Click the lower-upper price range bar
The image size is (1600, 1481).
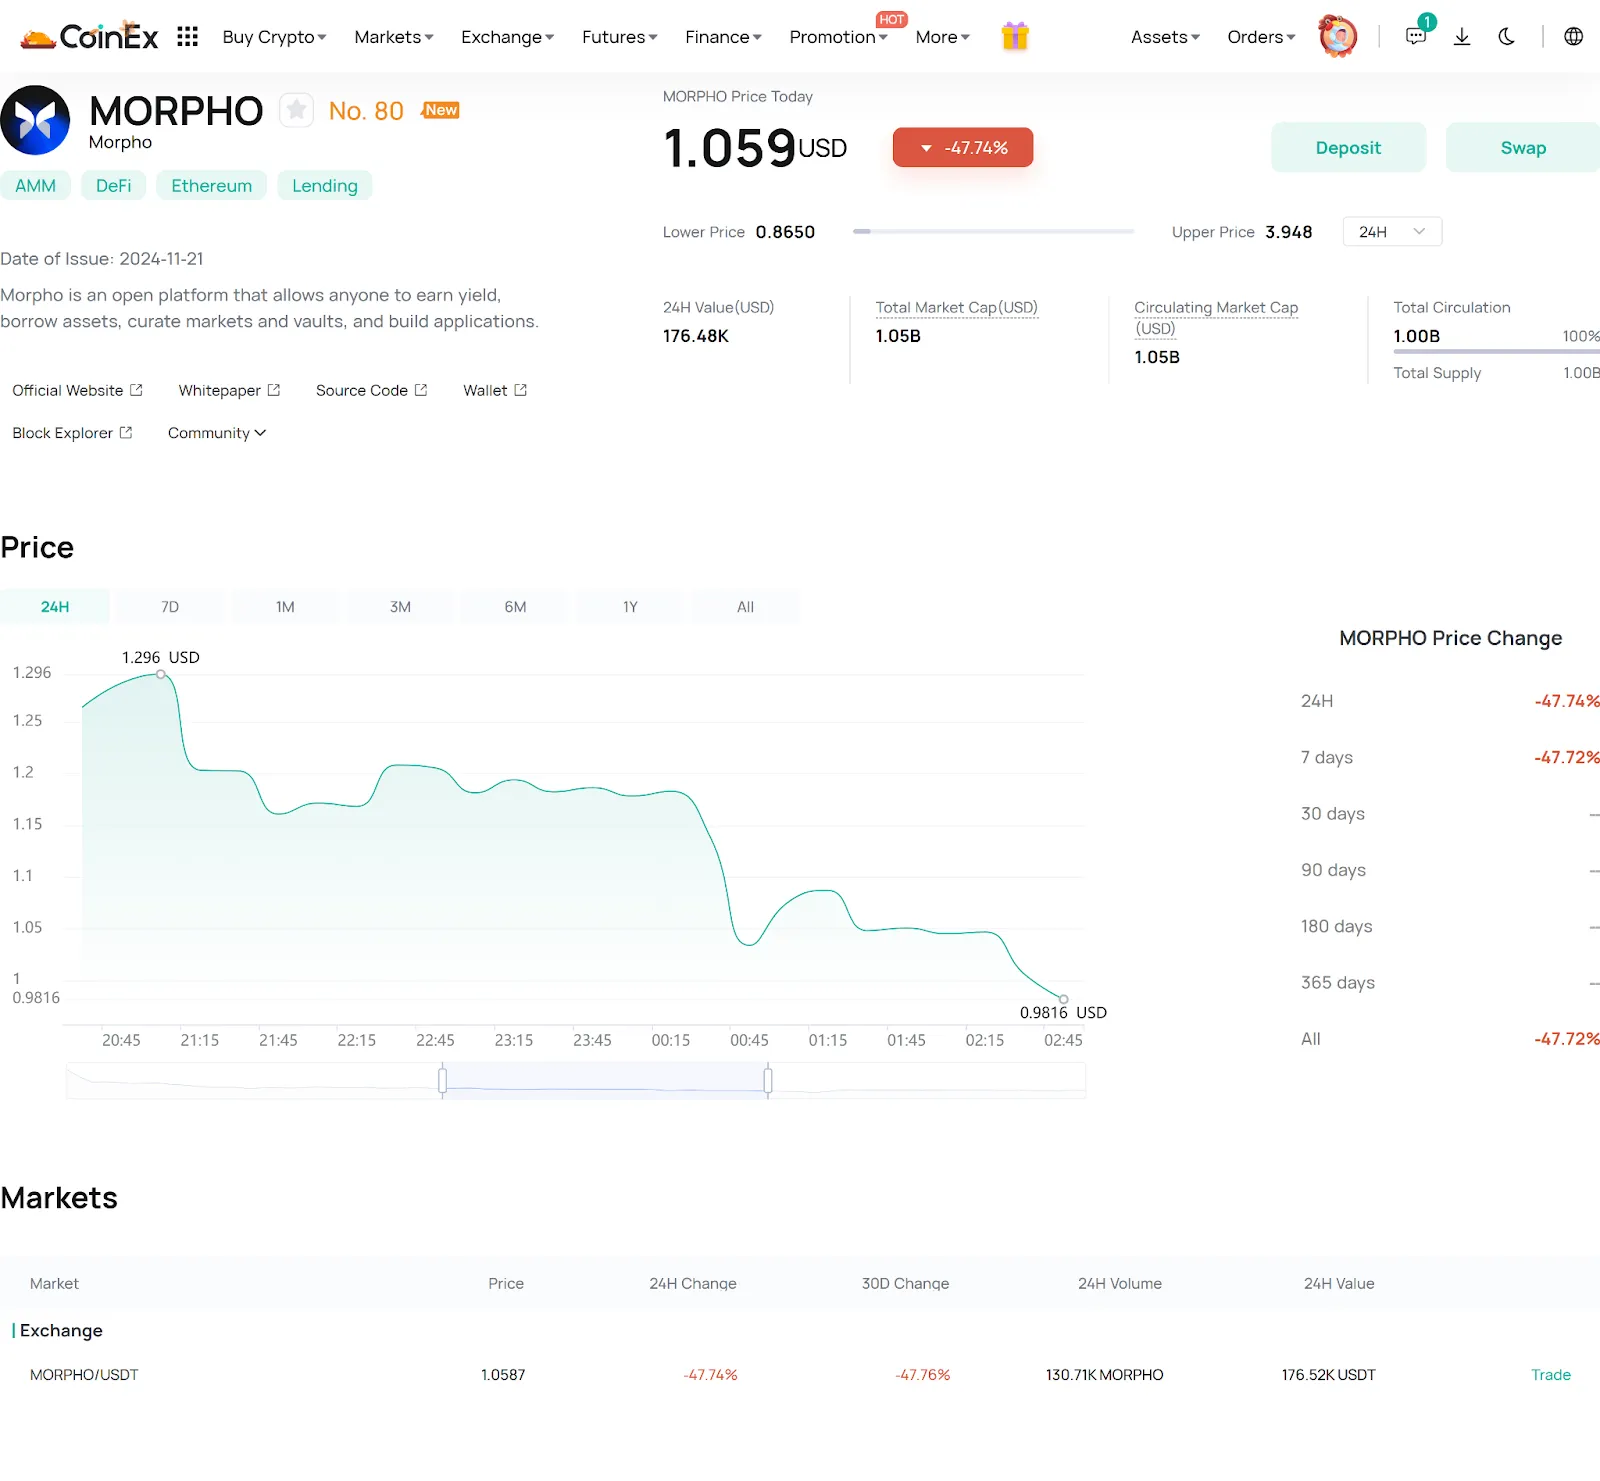tap(993, 232)
